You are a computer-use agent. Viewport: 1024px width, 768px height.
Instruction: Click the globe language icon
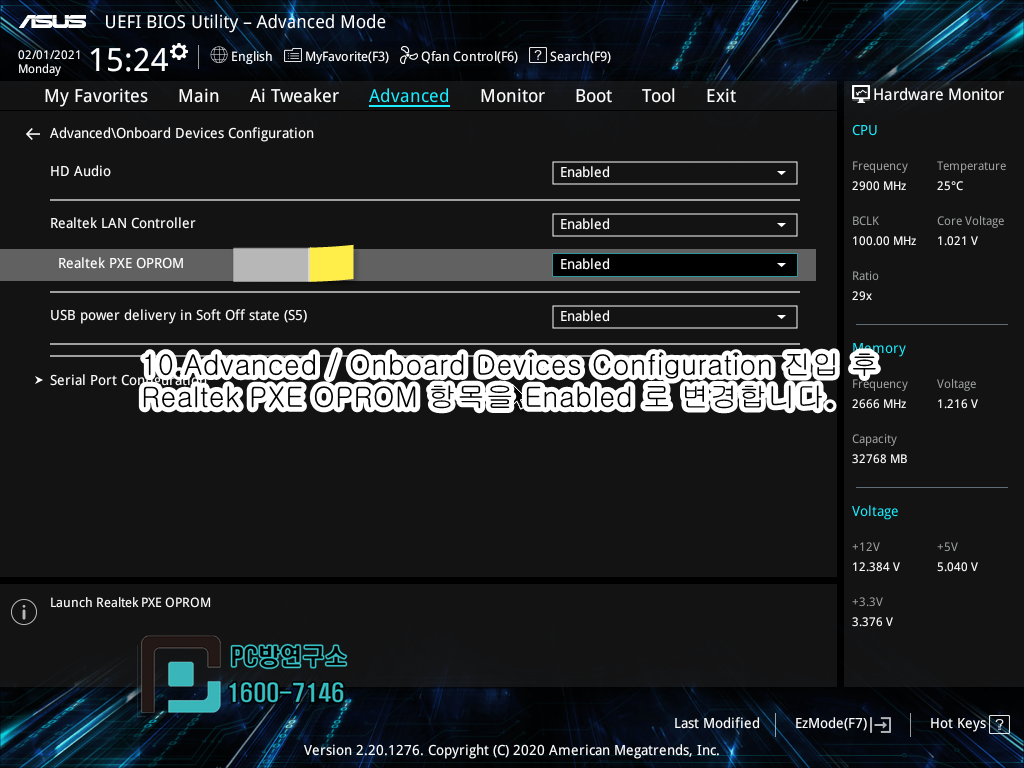pos(219,56)
